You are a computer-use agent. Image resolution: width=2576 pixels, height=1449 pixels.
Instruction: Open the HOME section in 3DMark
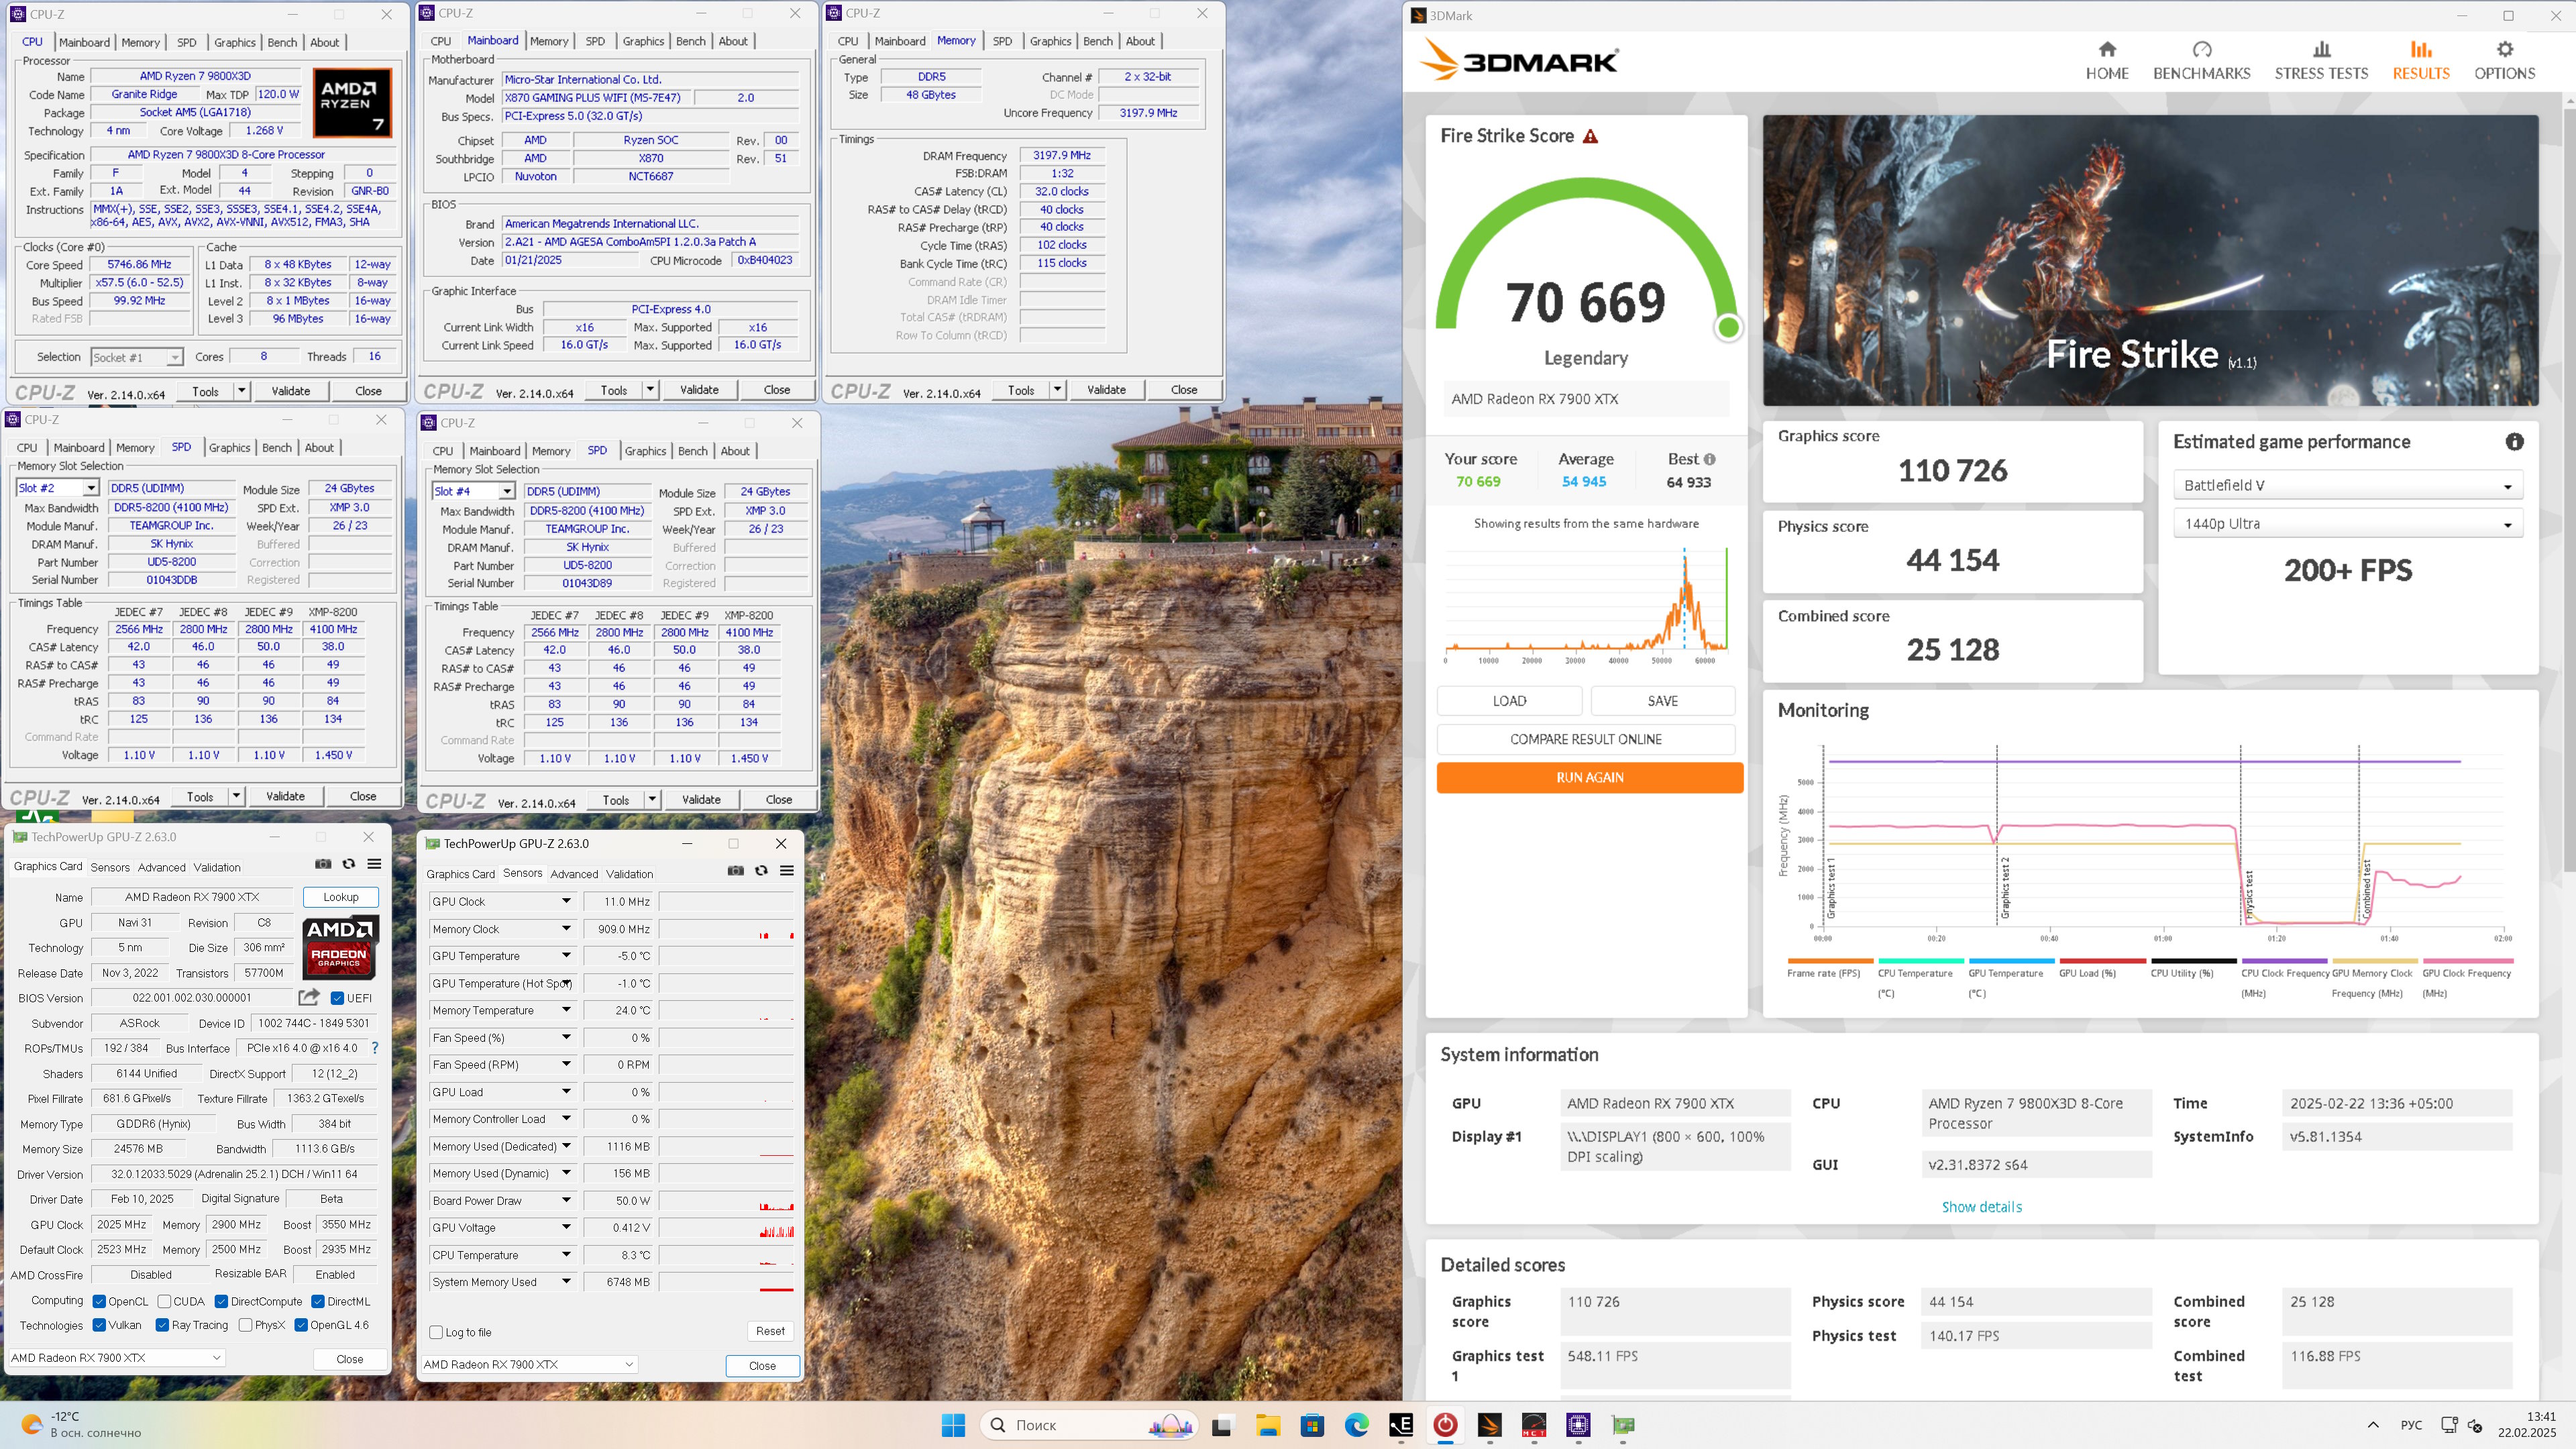[2107, 60]
